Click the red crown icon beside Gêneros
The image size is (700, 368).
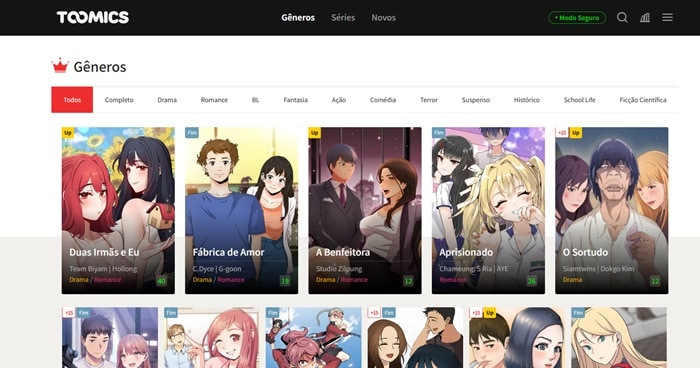pyautogui.click(x=60, y=66)
